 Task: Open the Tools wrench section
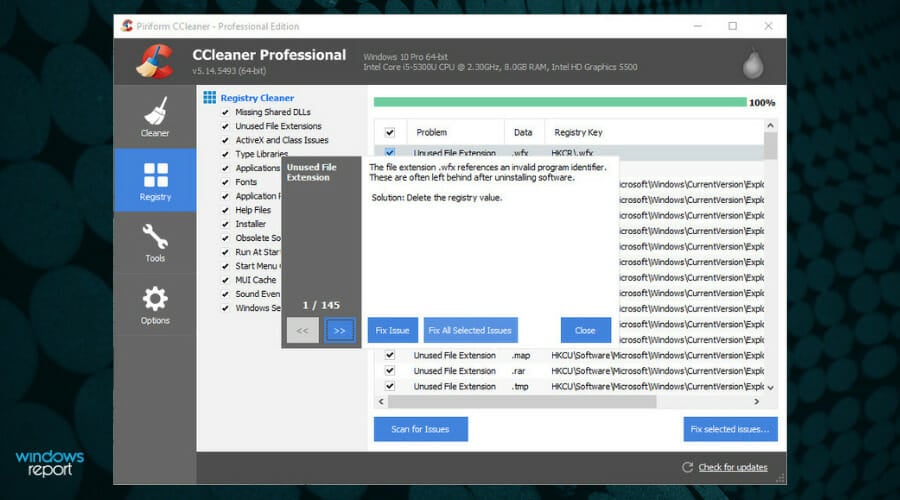click(155, 243)
